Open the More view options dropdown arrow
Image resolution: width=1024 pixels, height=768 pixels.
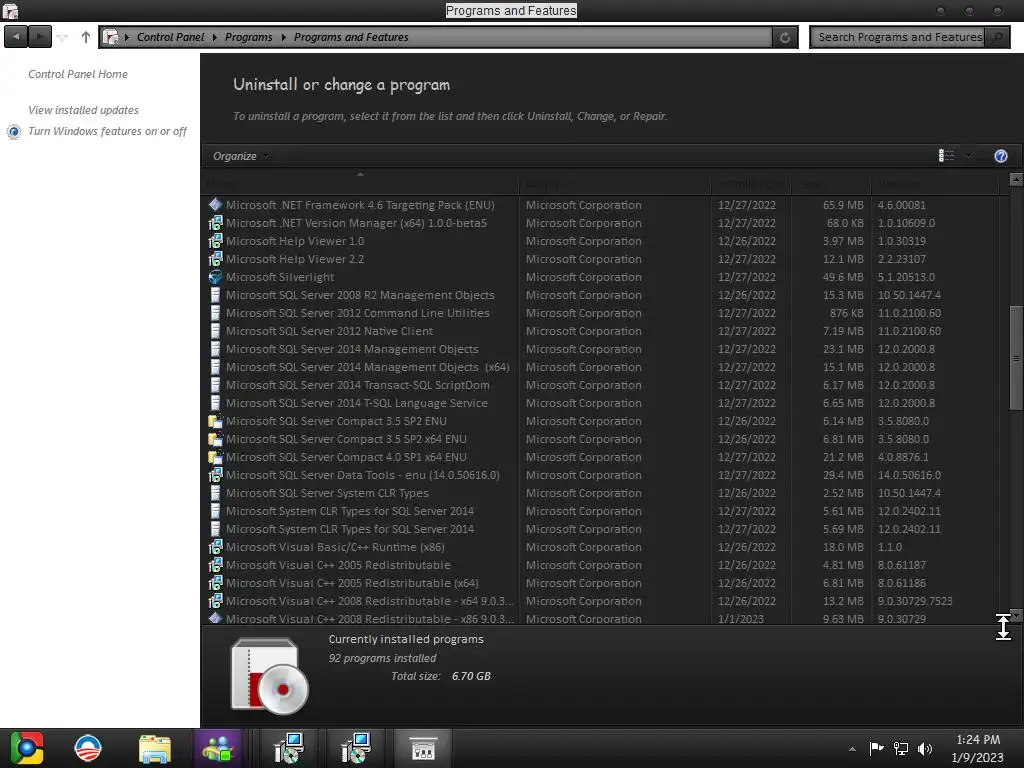968,156
